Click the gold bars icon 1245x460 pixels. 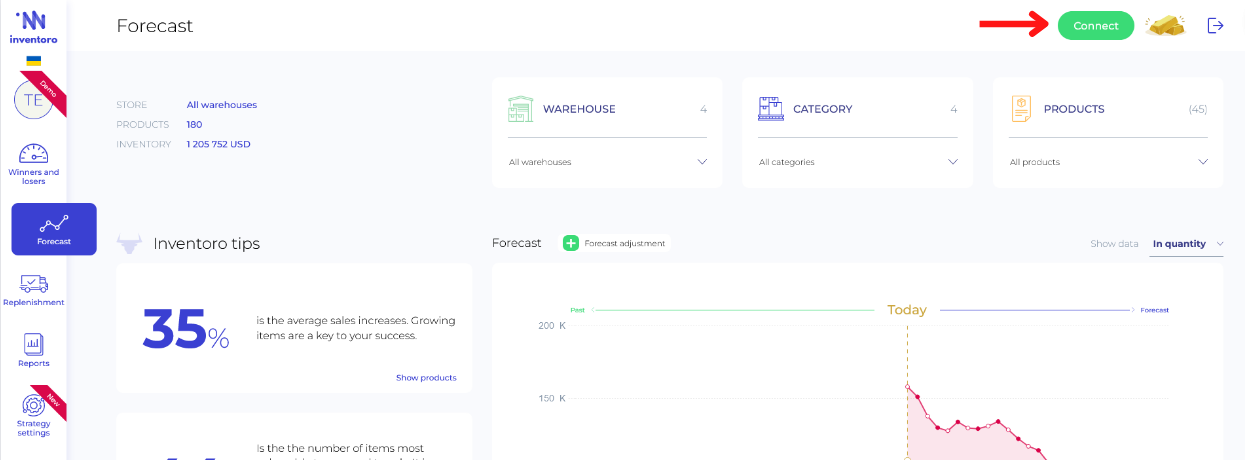click(1165, 26)
